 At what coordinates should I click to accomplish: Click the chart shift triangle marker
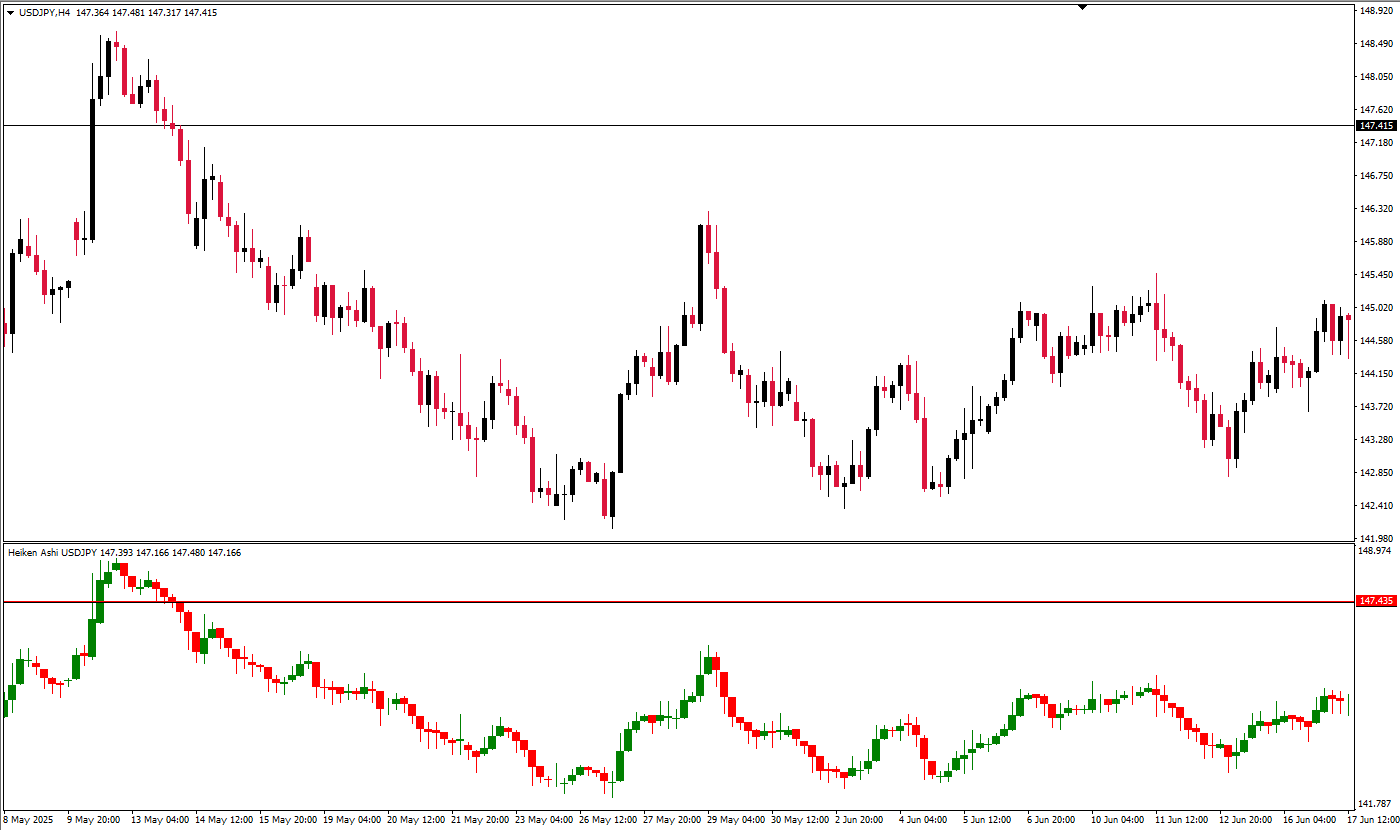pyautogui.click(x=1082, y=7)
